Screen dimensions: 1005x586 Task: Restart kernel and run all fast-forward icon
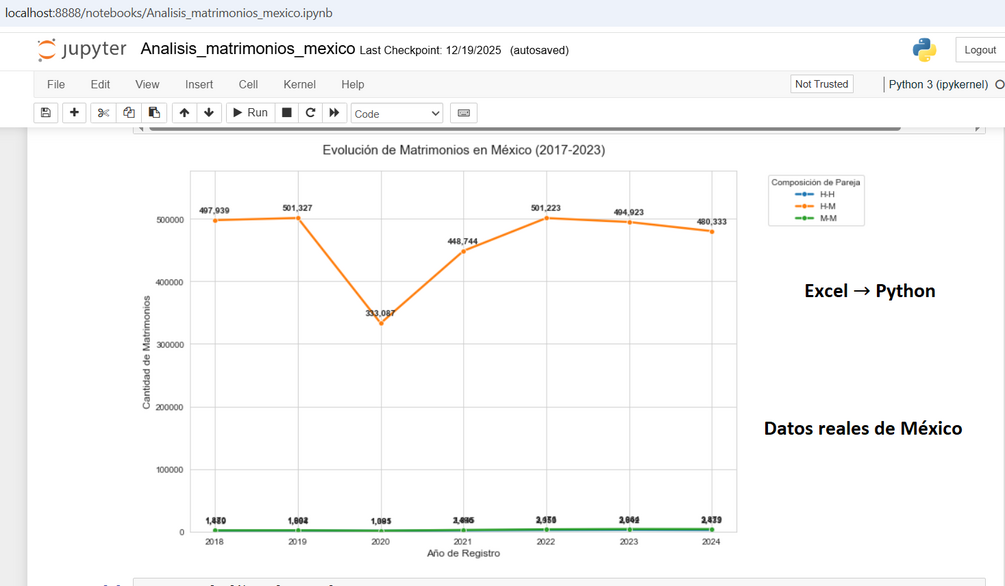point(334,113)
